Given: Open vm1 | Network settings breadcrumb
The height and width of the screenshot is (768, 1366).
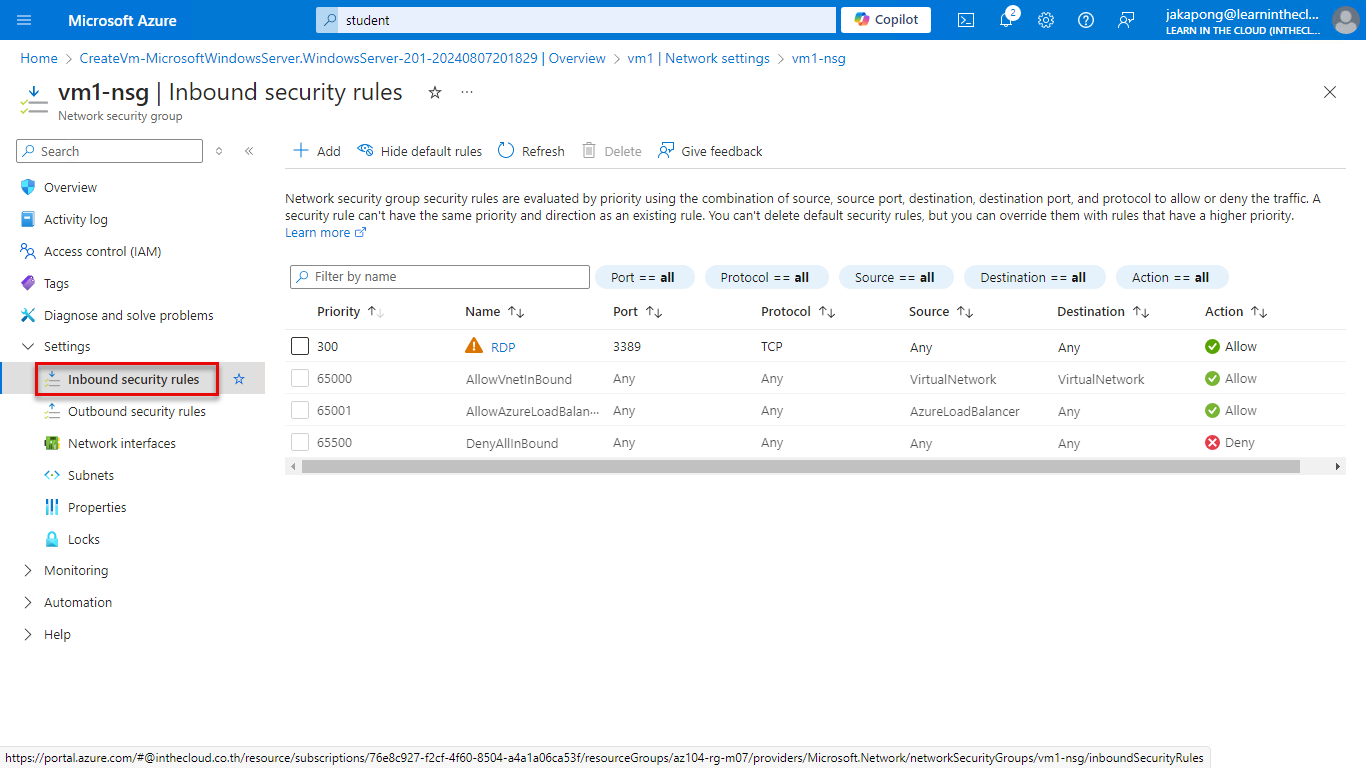Looking at the screenshot, I should [699, 58].
